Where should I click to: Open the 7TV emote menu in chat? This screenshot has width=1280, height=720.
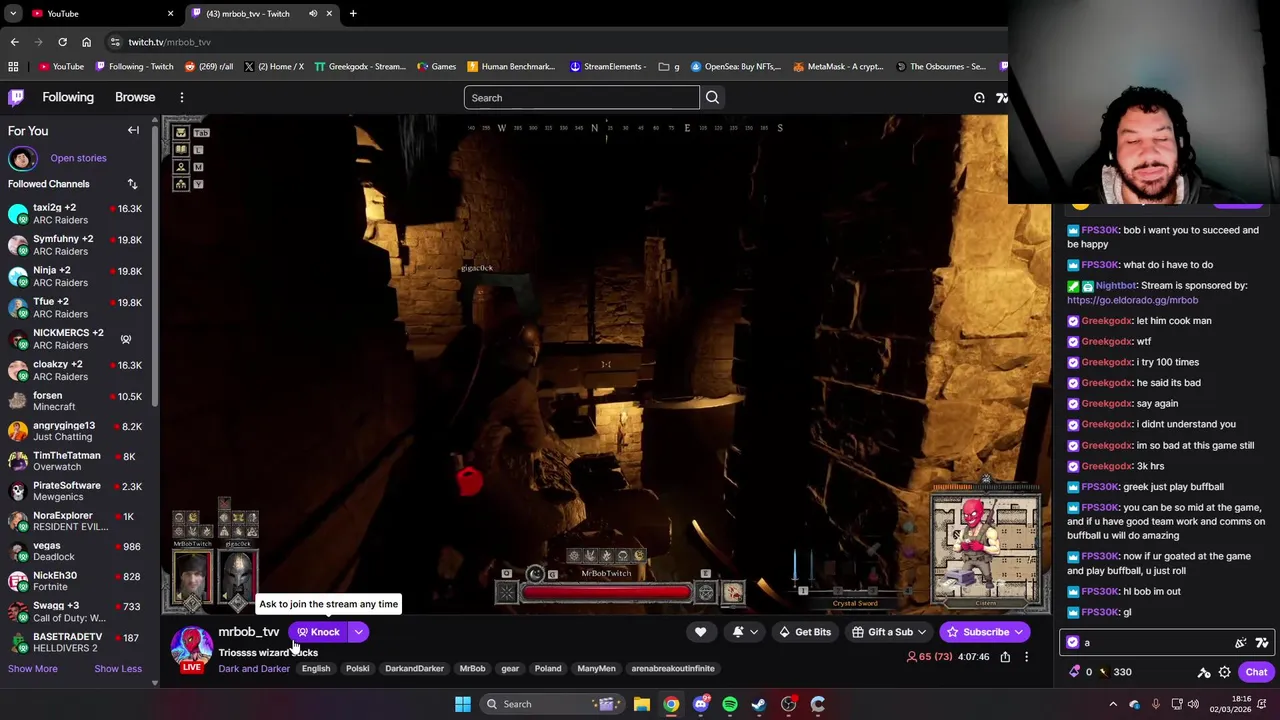pos(1262,643)
